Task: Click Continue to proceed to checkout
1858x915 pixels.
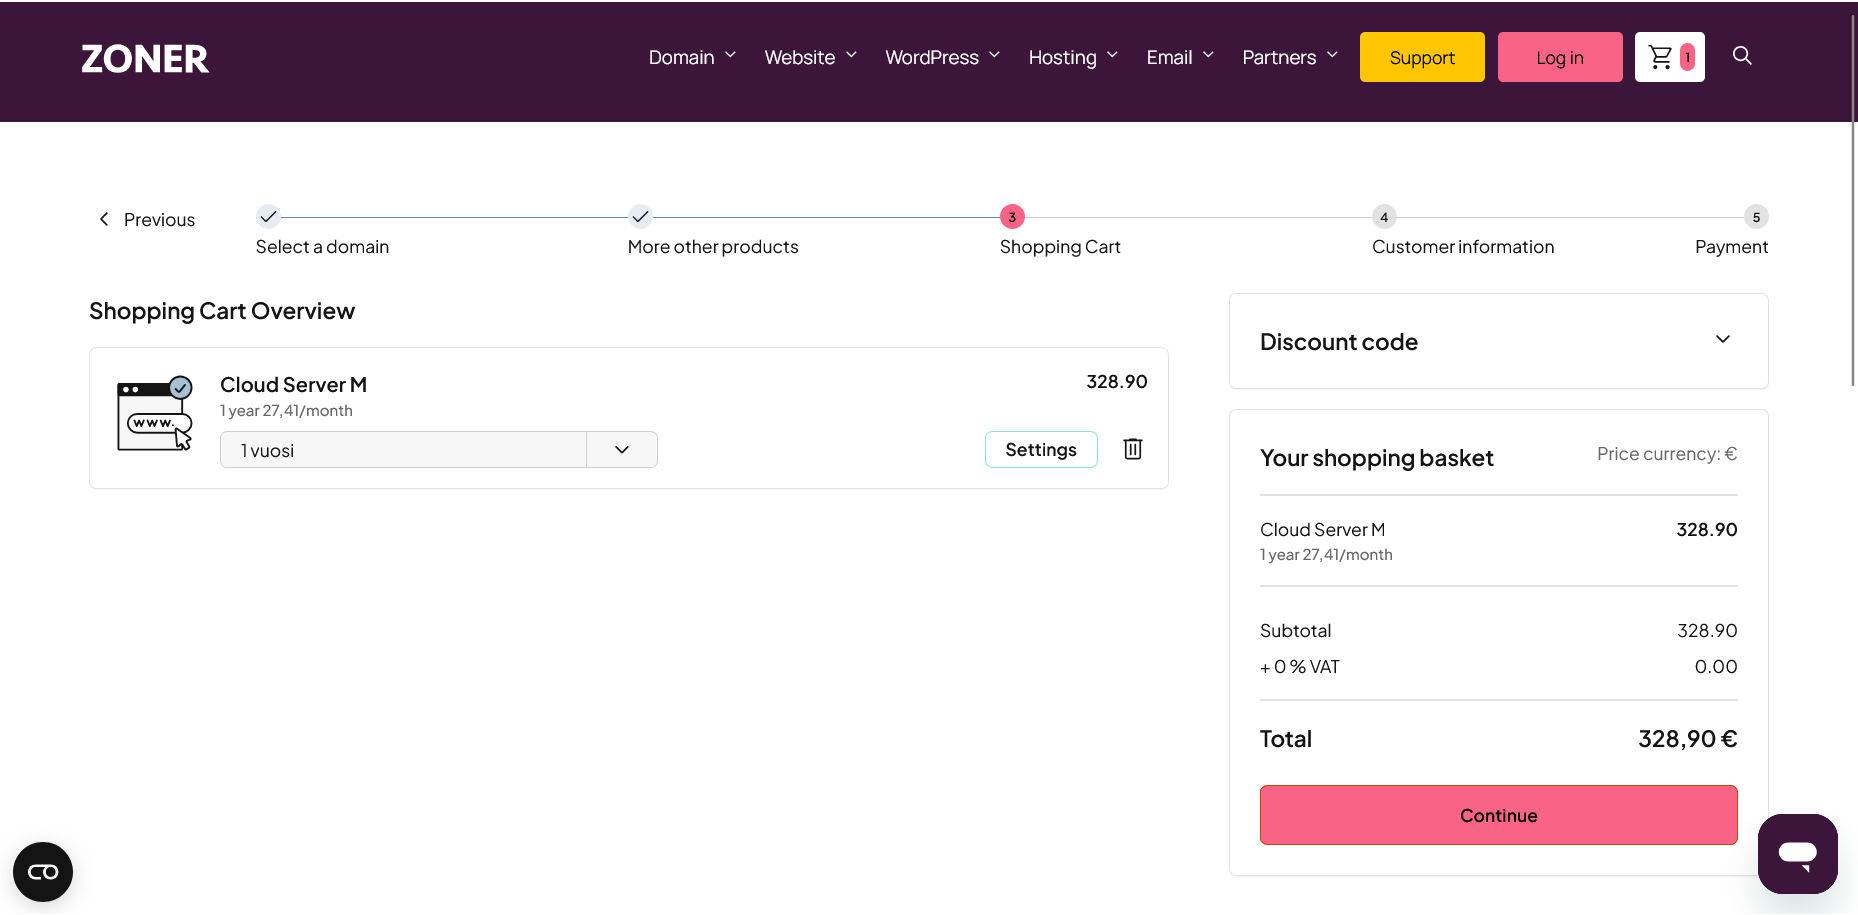Action: tap(1498, 815)
